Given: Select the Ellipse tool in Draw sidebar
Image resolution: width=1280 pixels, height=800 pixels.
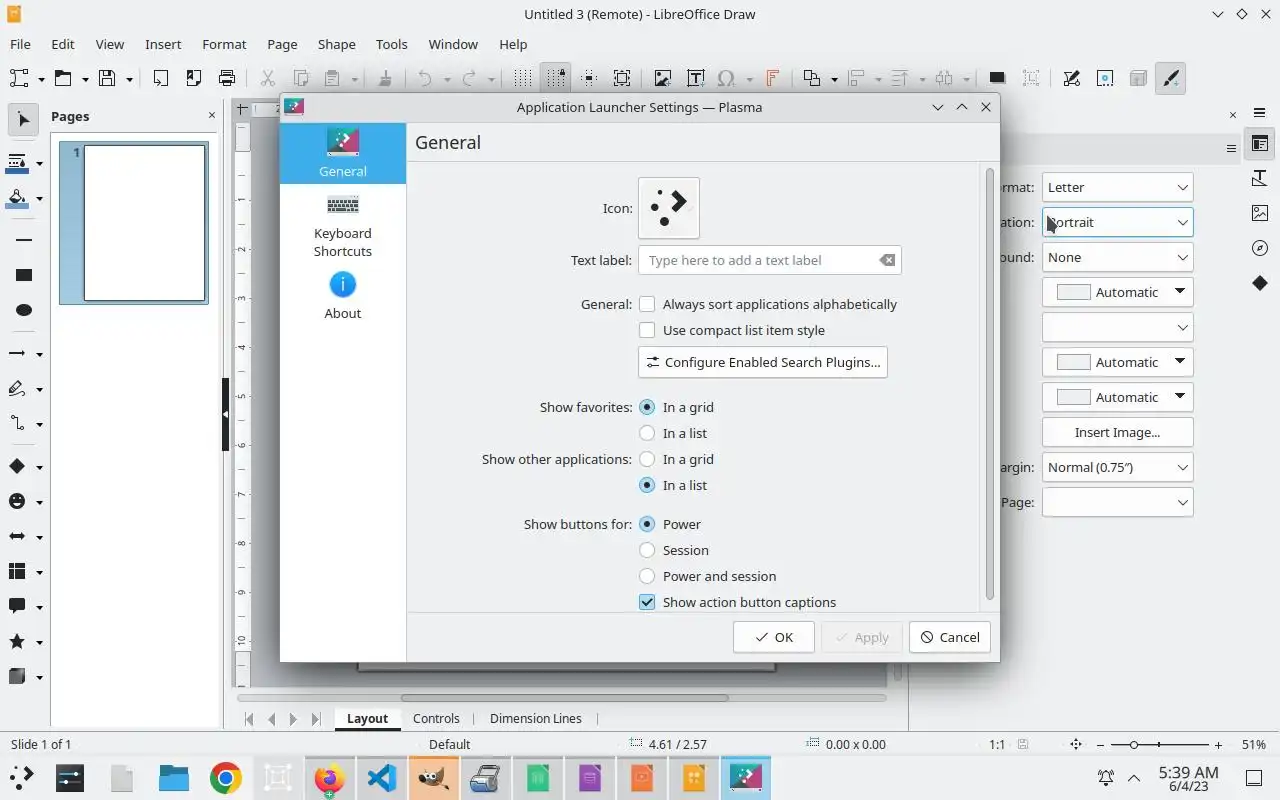Looking at the screenshot, I should tap(23, 310).
